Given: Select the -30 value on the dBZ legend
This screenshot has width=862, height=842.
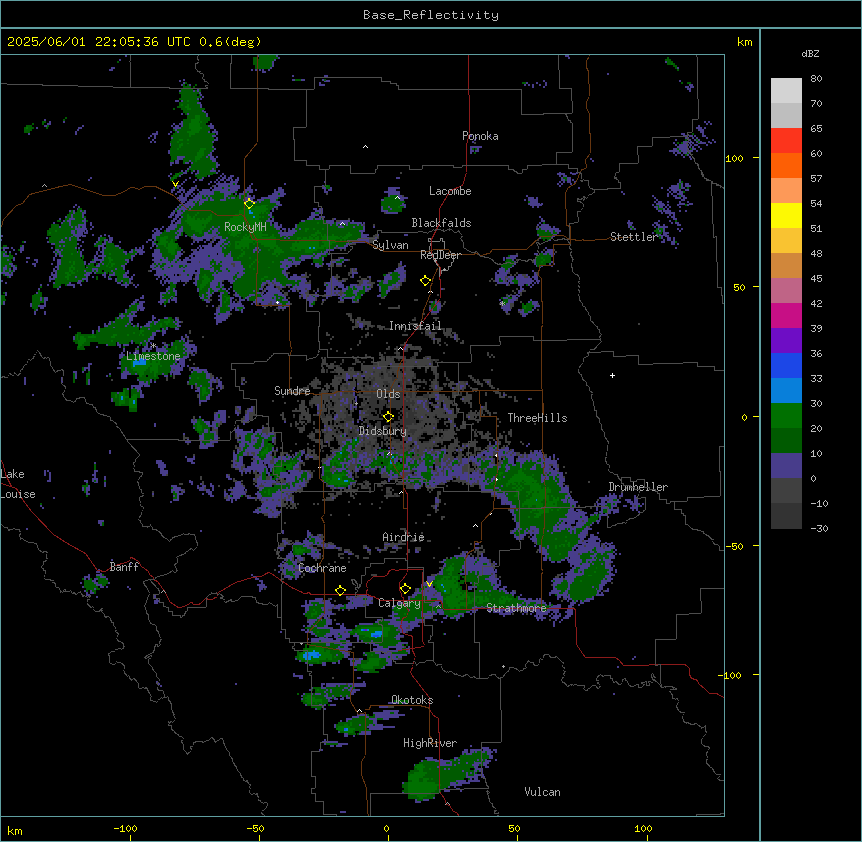Looking at the screenshot, I should tap(819, 528).
